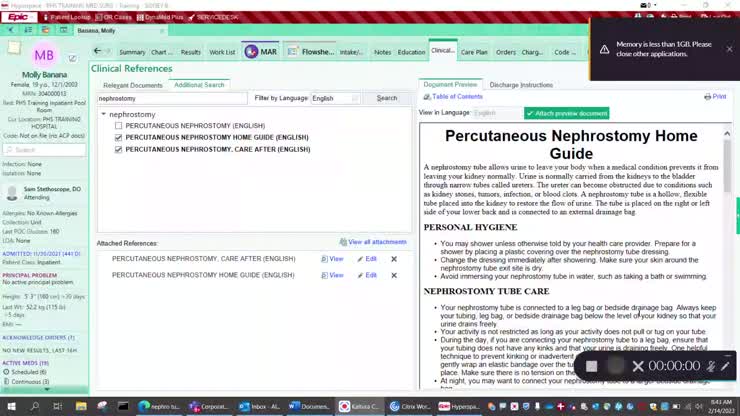Check PERCUTANEOUS NEPHROSTOMY (ENGLISH) checkbox
Screen dimensions: 740x416
coord(118,126)
